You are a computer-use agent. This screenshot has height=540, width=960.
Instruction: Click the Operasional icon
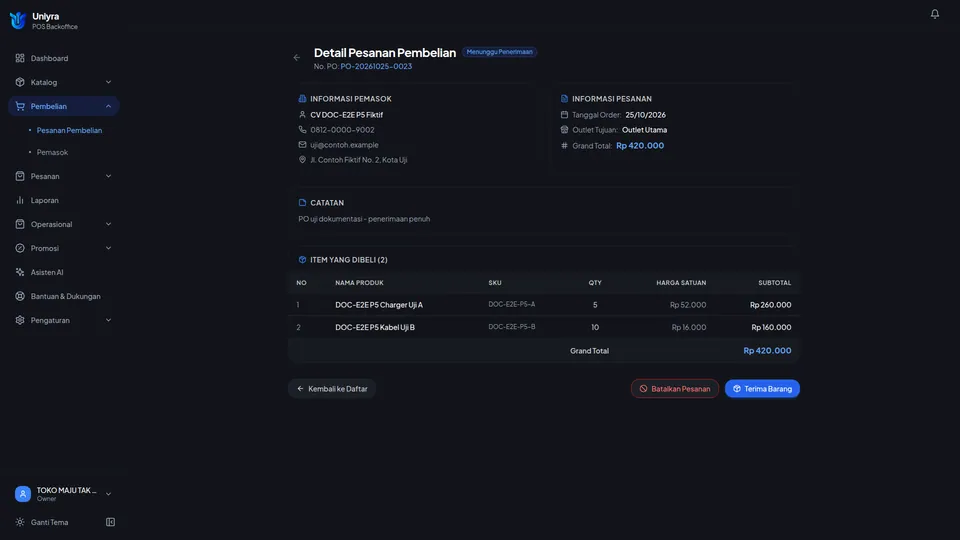[x=20, y=224]
